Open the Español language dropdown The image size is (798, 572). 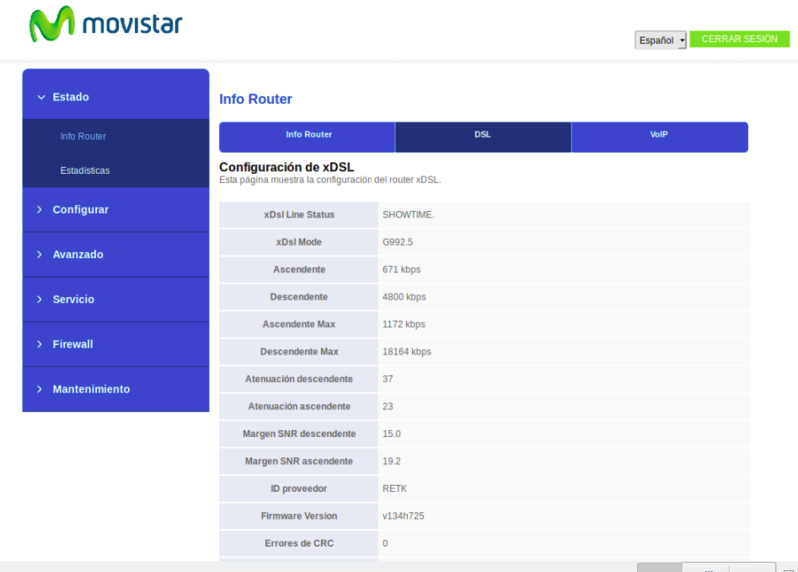pos(660,40)
